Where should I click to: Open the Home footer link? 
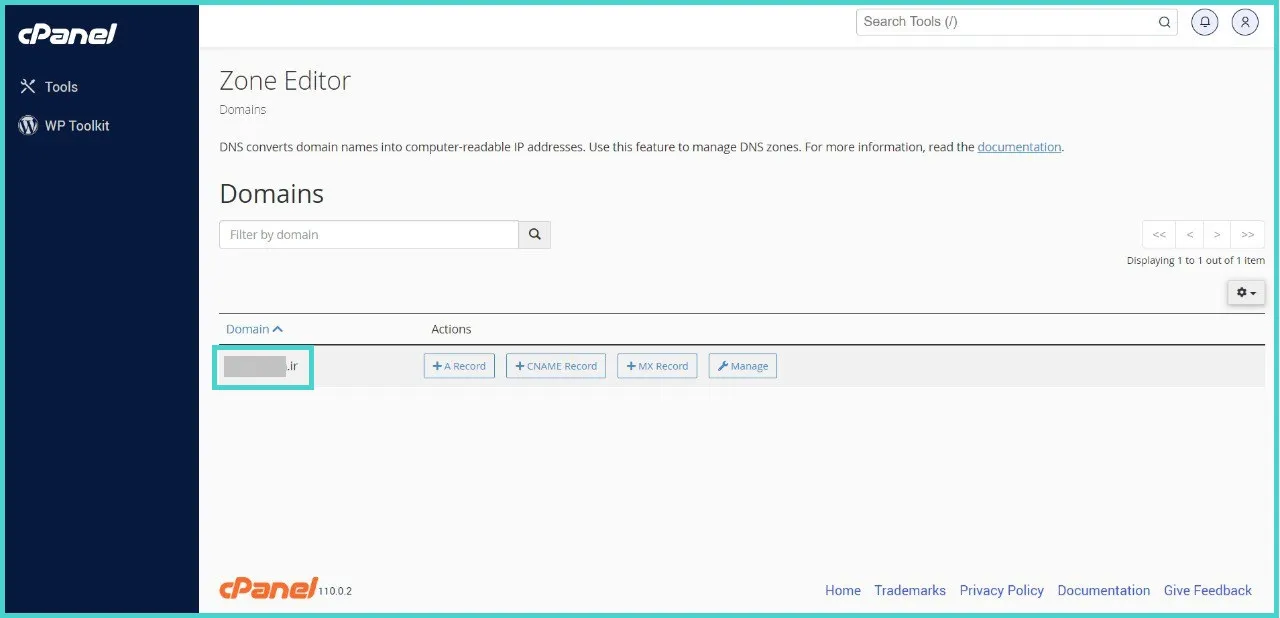[843, 591]
